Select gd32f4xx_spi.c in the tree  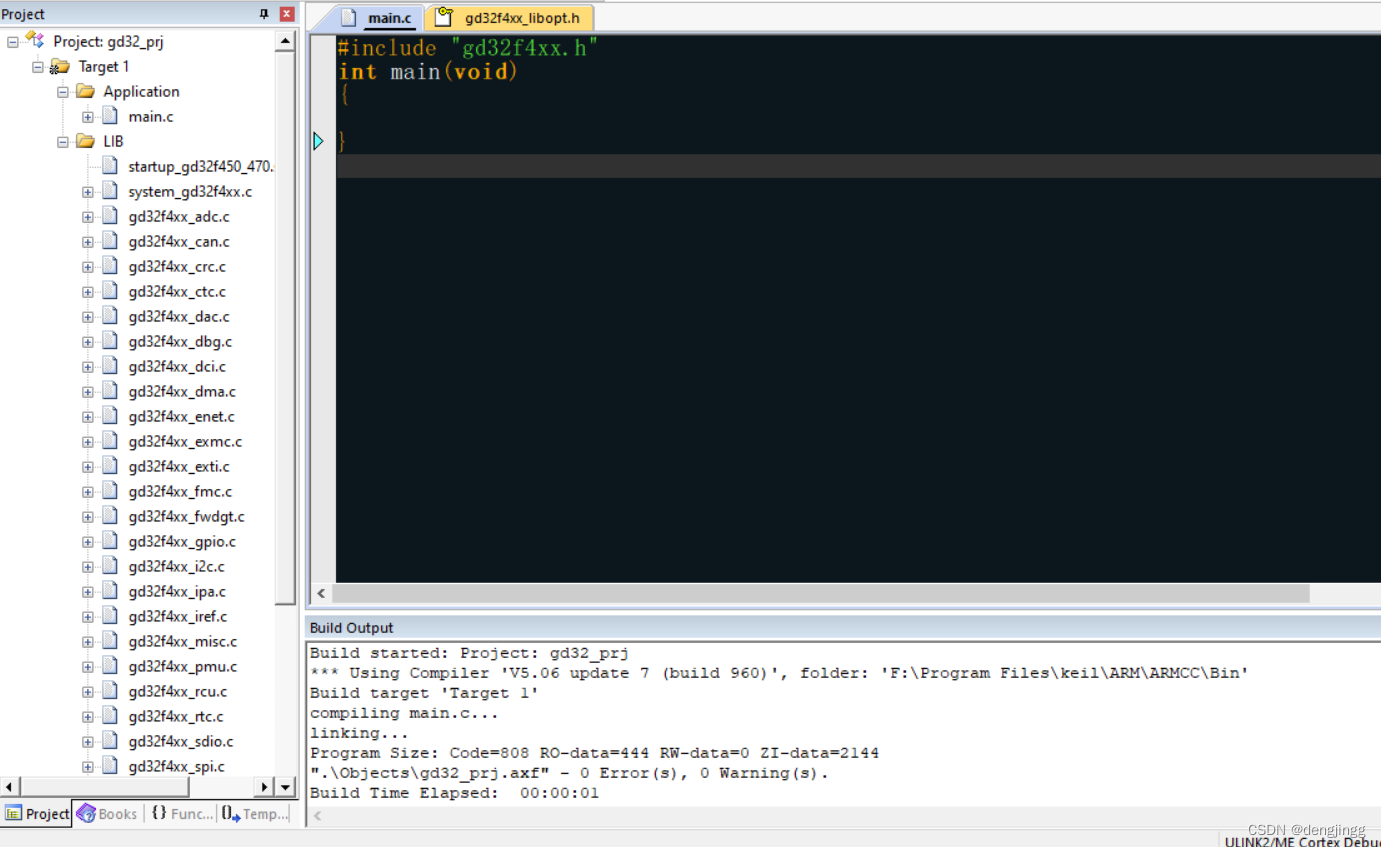(177, 767)
